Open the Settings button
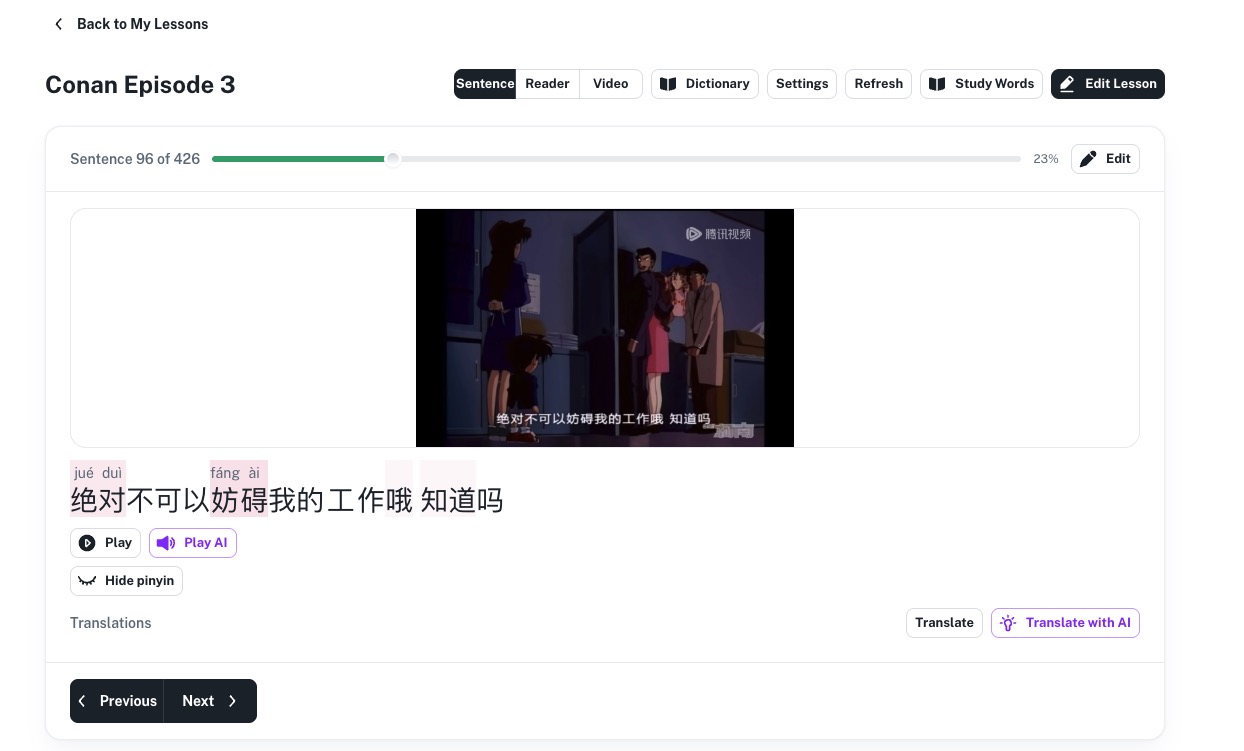Image resolution: width=1244 pixels, height=751 pixels. click(802, 84)
